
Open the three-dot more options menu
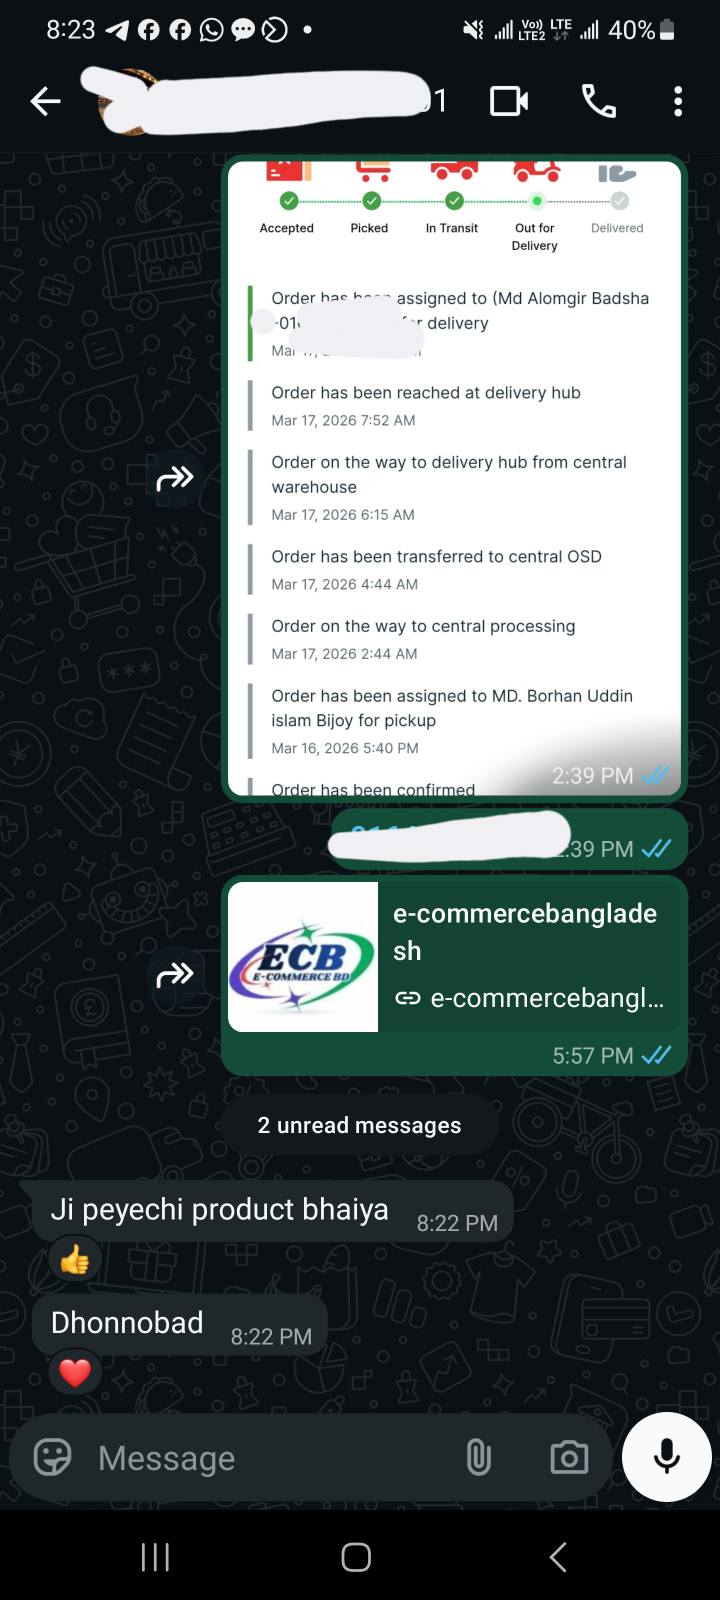coord(678,101)
